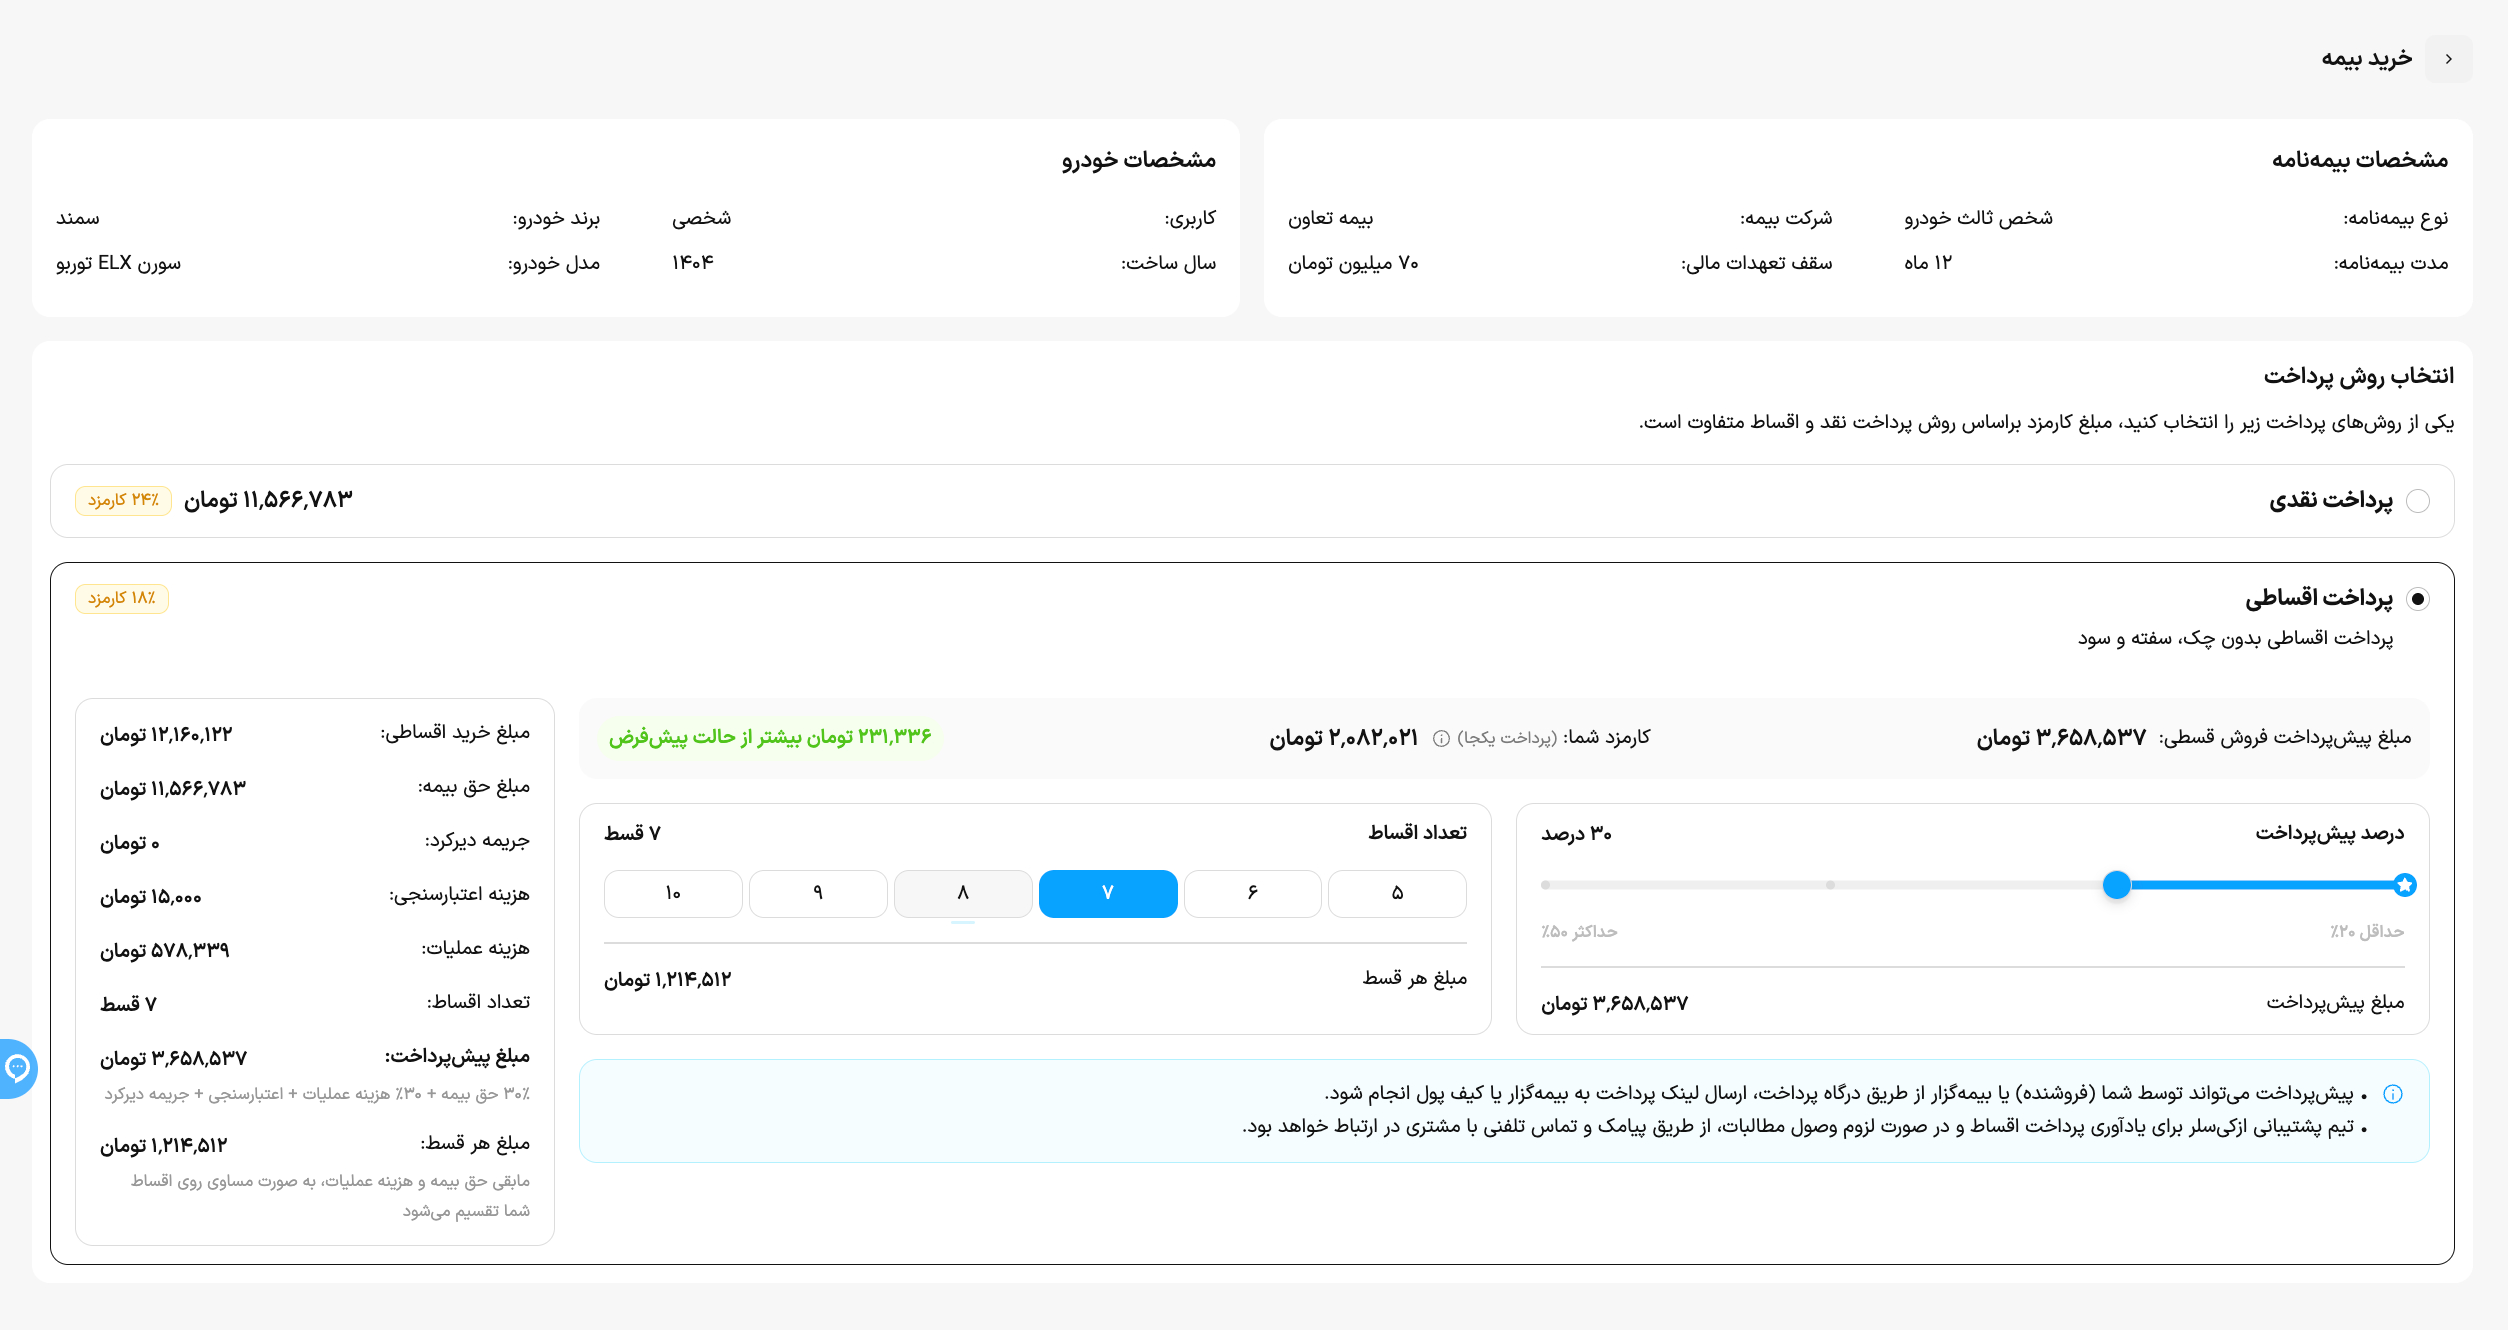Choose 8 installments option

(963, 893)
